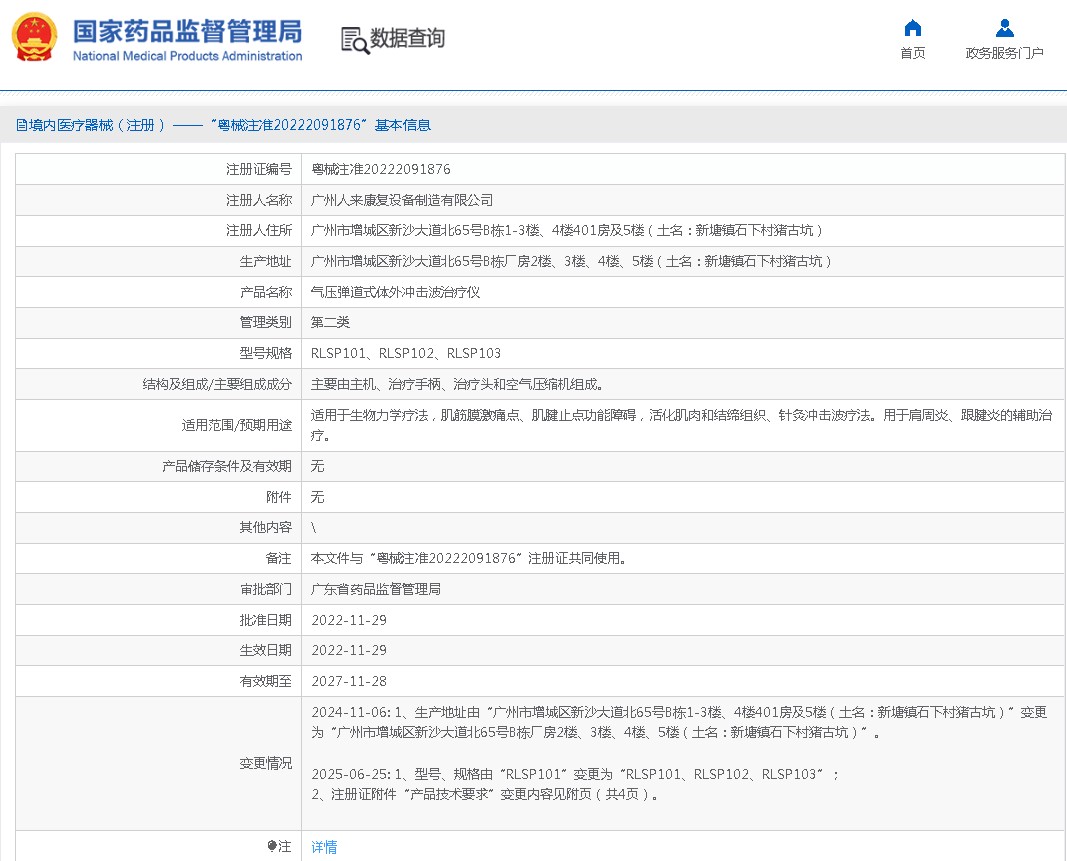Click the 数据查询 magnifier document icon
The width and height of the screenshot is (1067, 861).
354,40
